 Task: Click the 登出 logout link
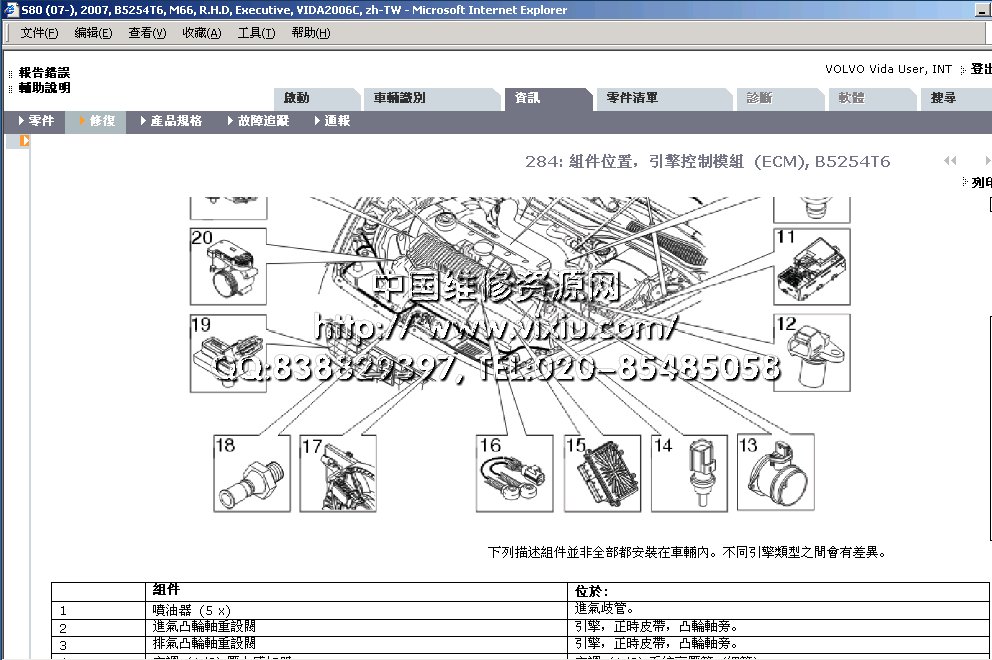[981, 69]
